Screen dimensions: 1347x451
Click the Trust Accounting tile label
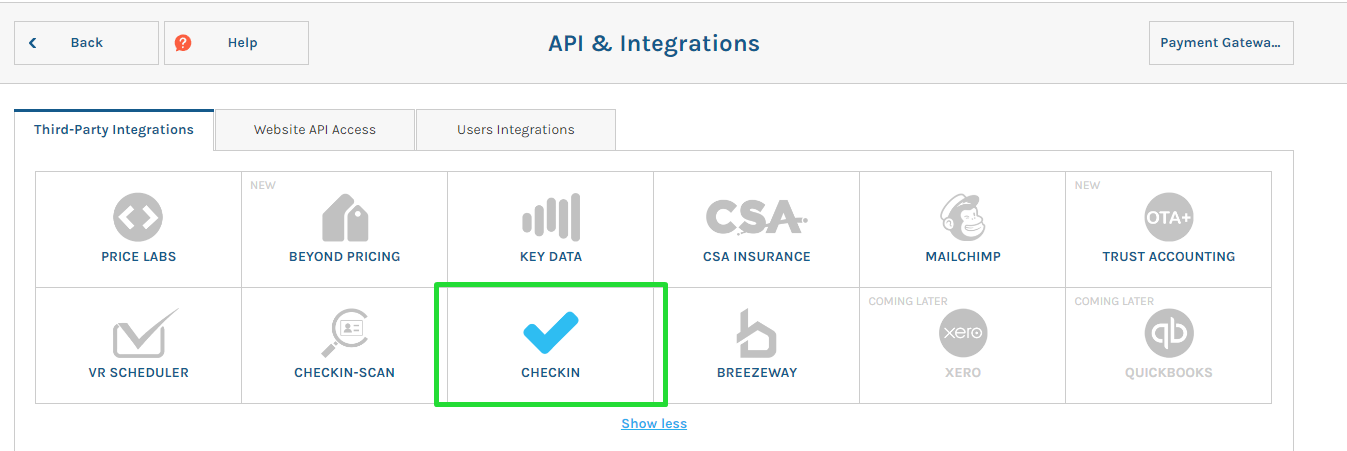point(1168,257)
